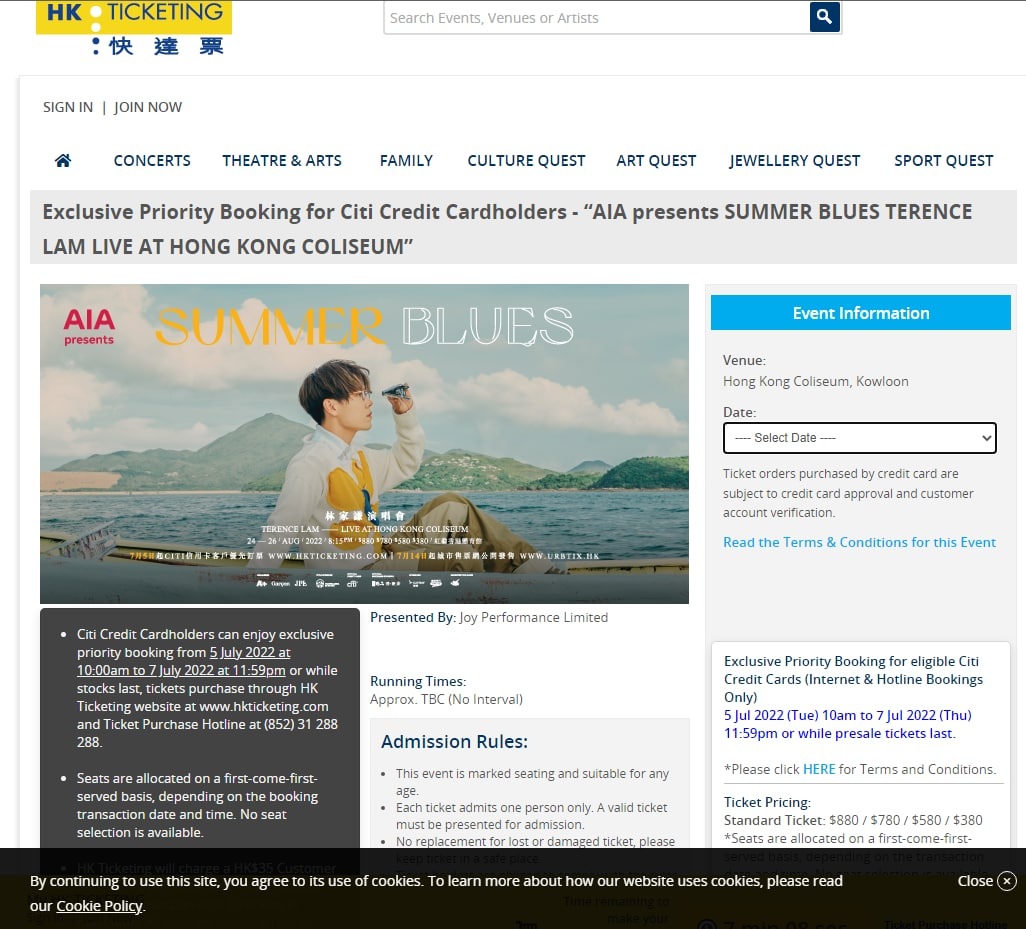This screenshot has height=929, width=1026.
Task: Open the Concerts menu
Action: 152,160
